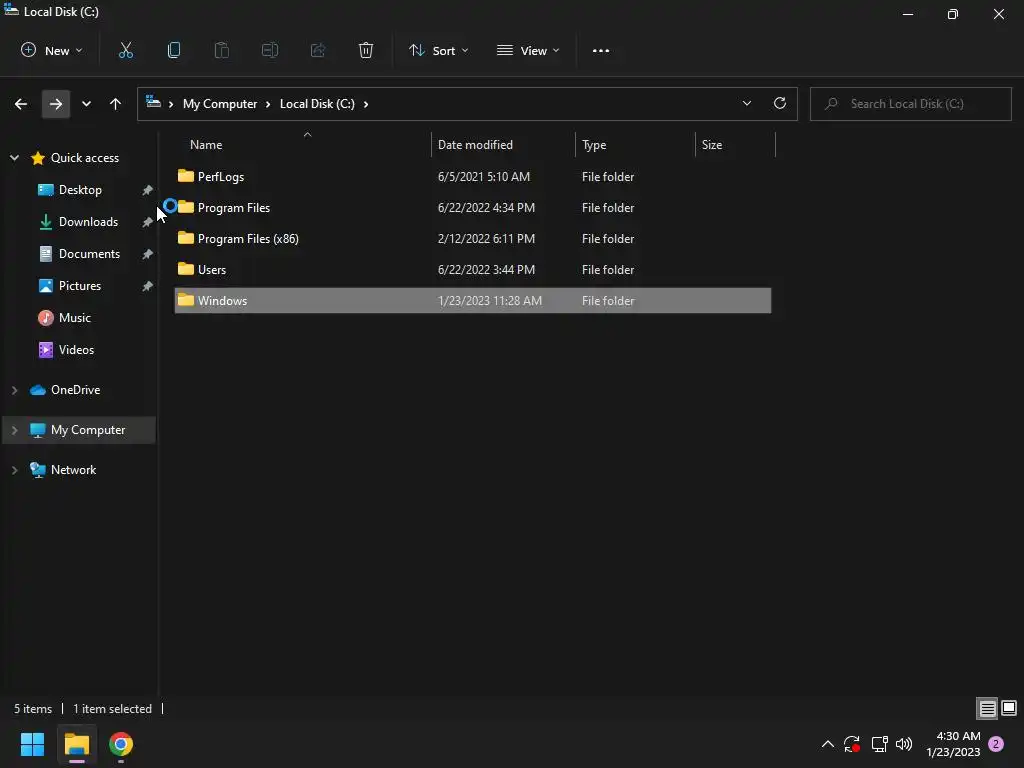Screen dimensions: 1024x768
Task: Sort by Date modified column header
Action: tap(503, 144)
